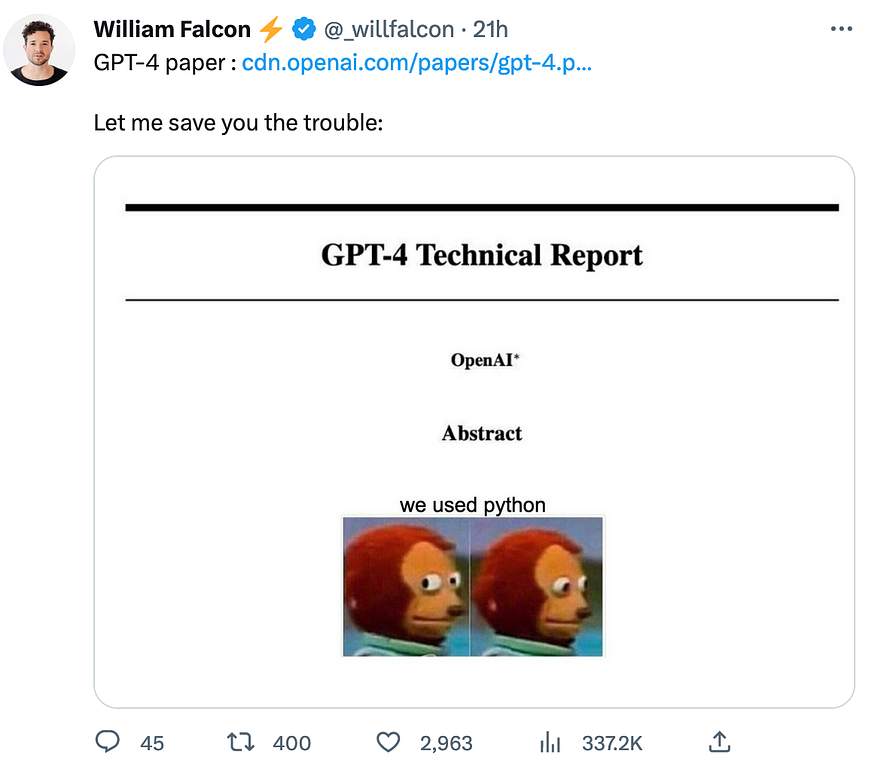
Task: Open analytics via the bar chart icon
Action: coord(550,742)
